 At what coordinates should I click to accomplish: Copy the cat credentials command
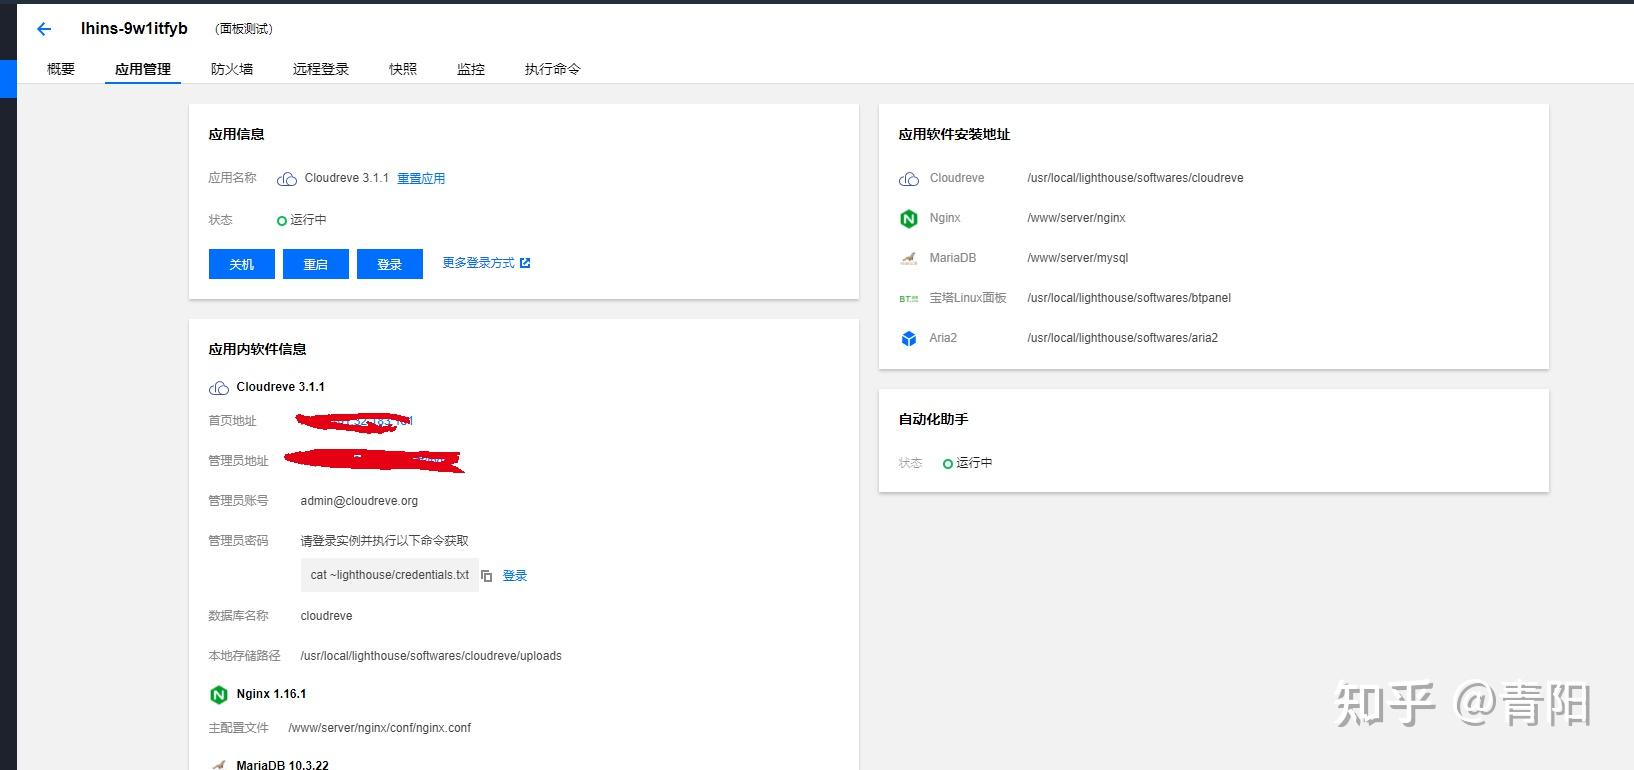point(487,576)
